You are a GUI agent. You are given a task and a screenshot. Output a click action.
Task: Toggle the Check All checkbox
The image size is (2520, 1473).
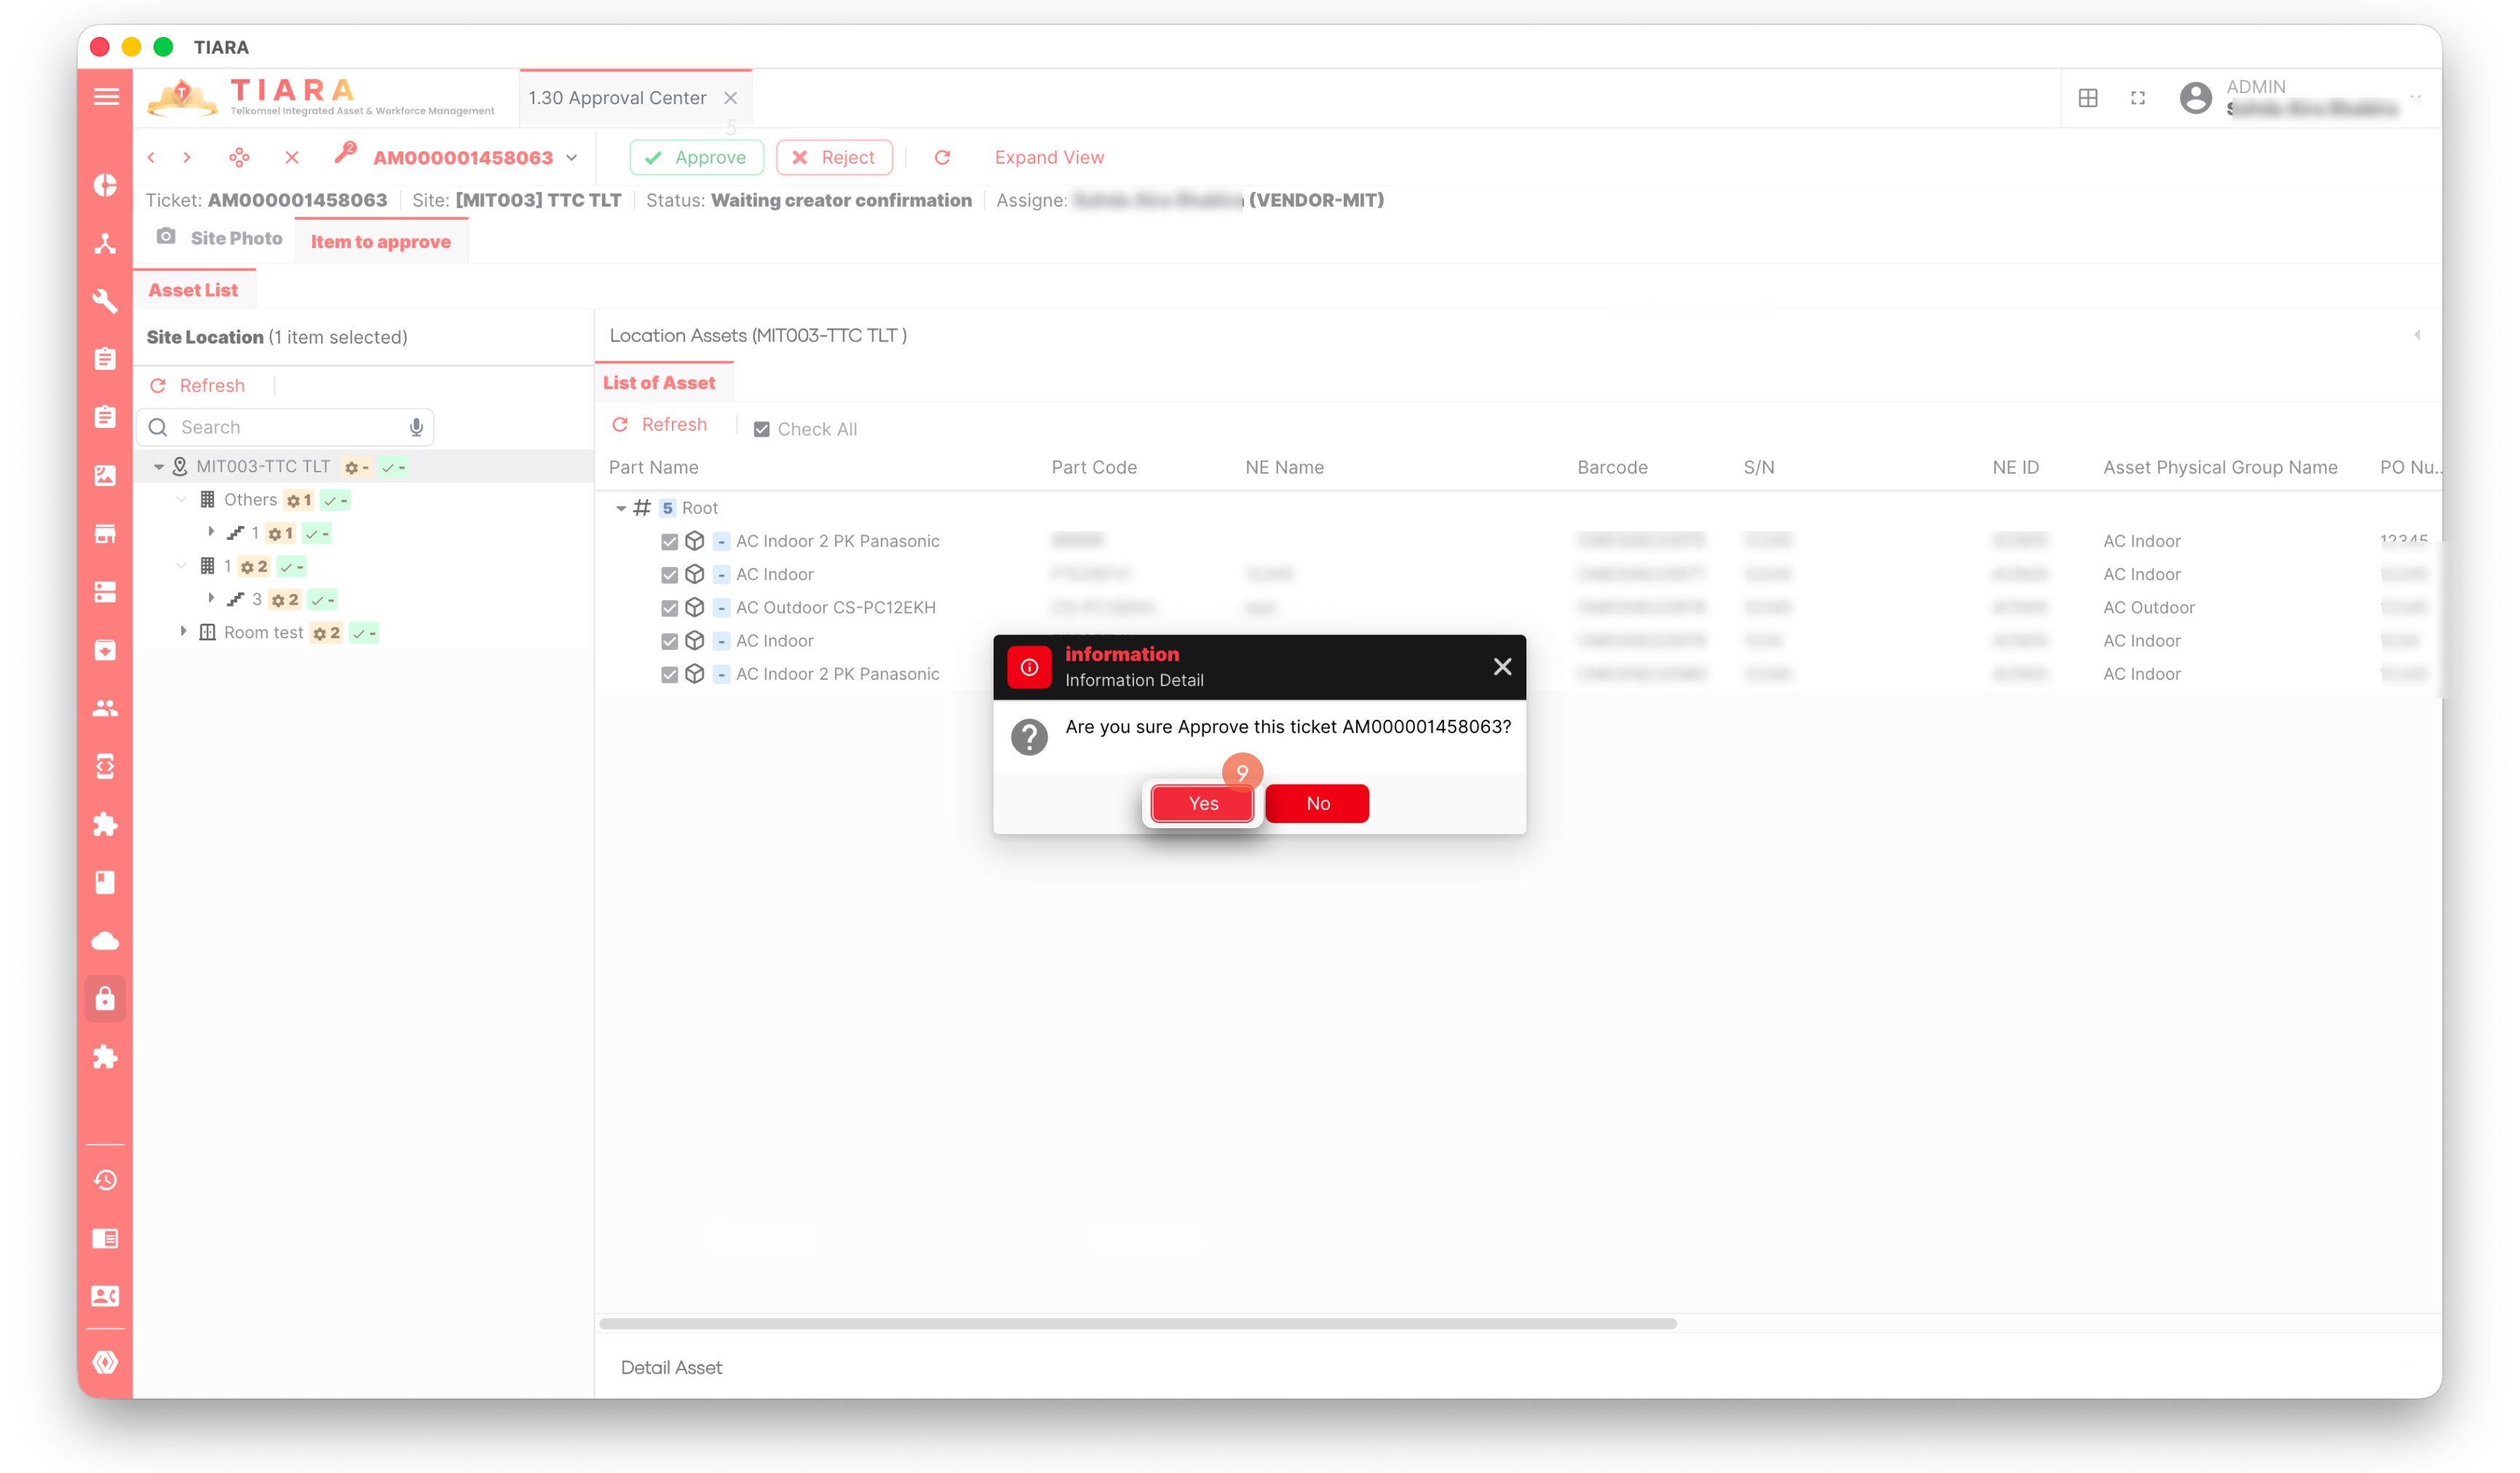click(762, 429)
